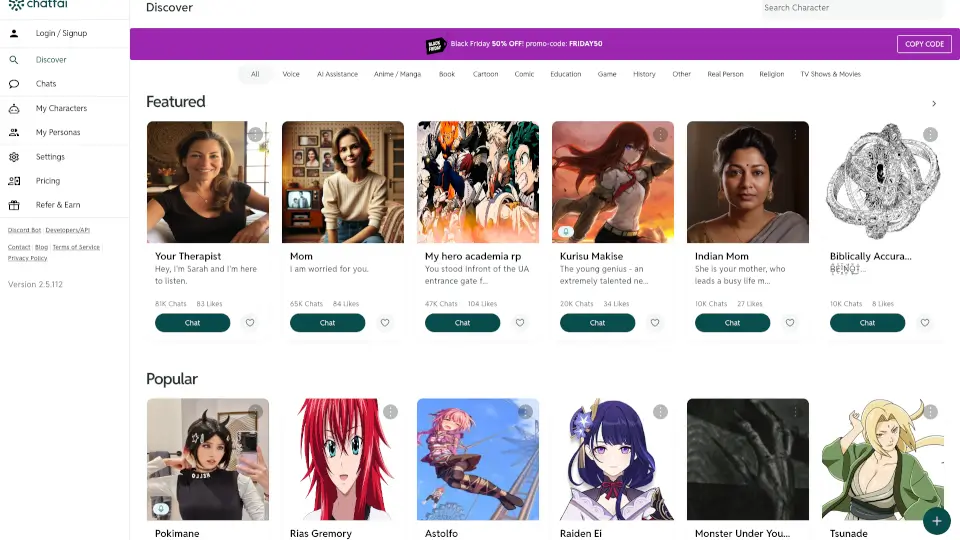Like the Your Therapist character
Screen dimensions: 960x540
250,323
